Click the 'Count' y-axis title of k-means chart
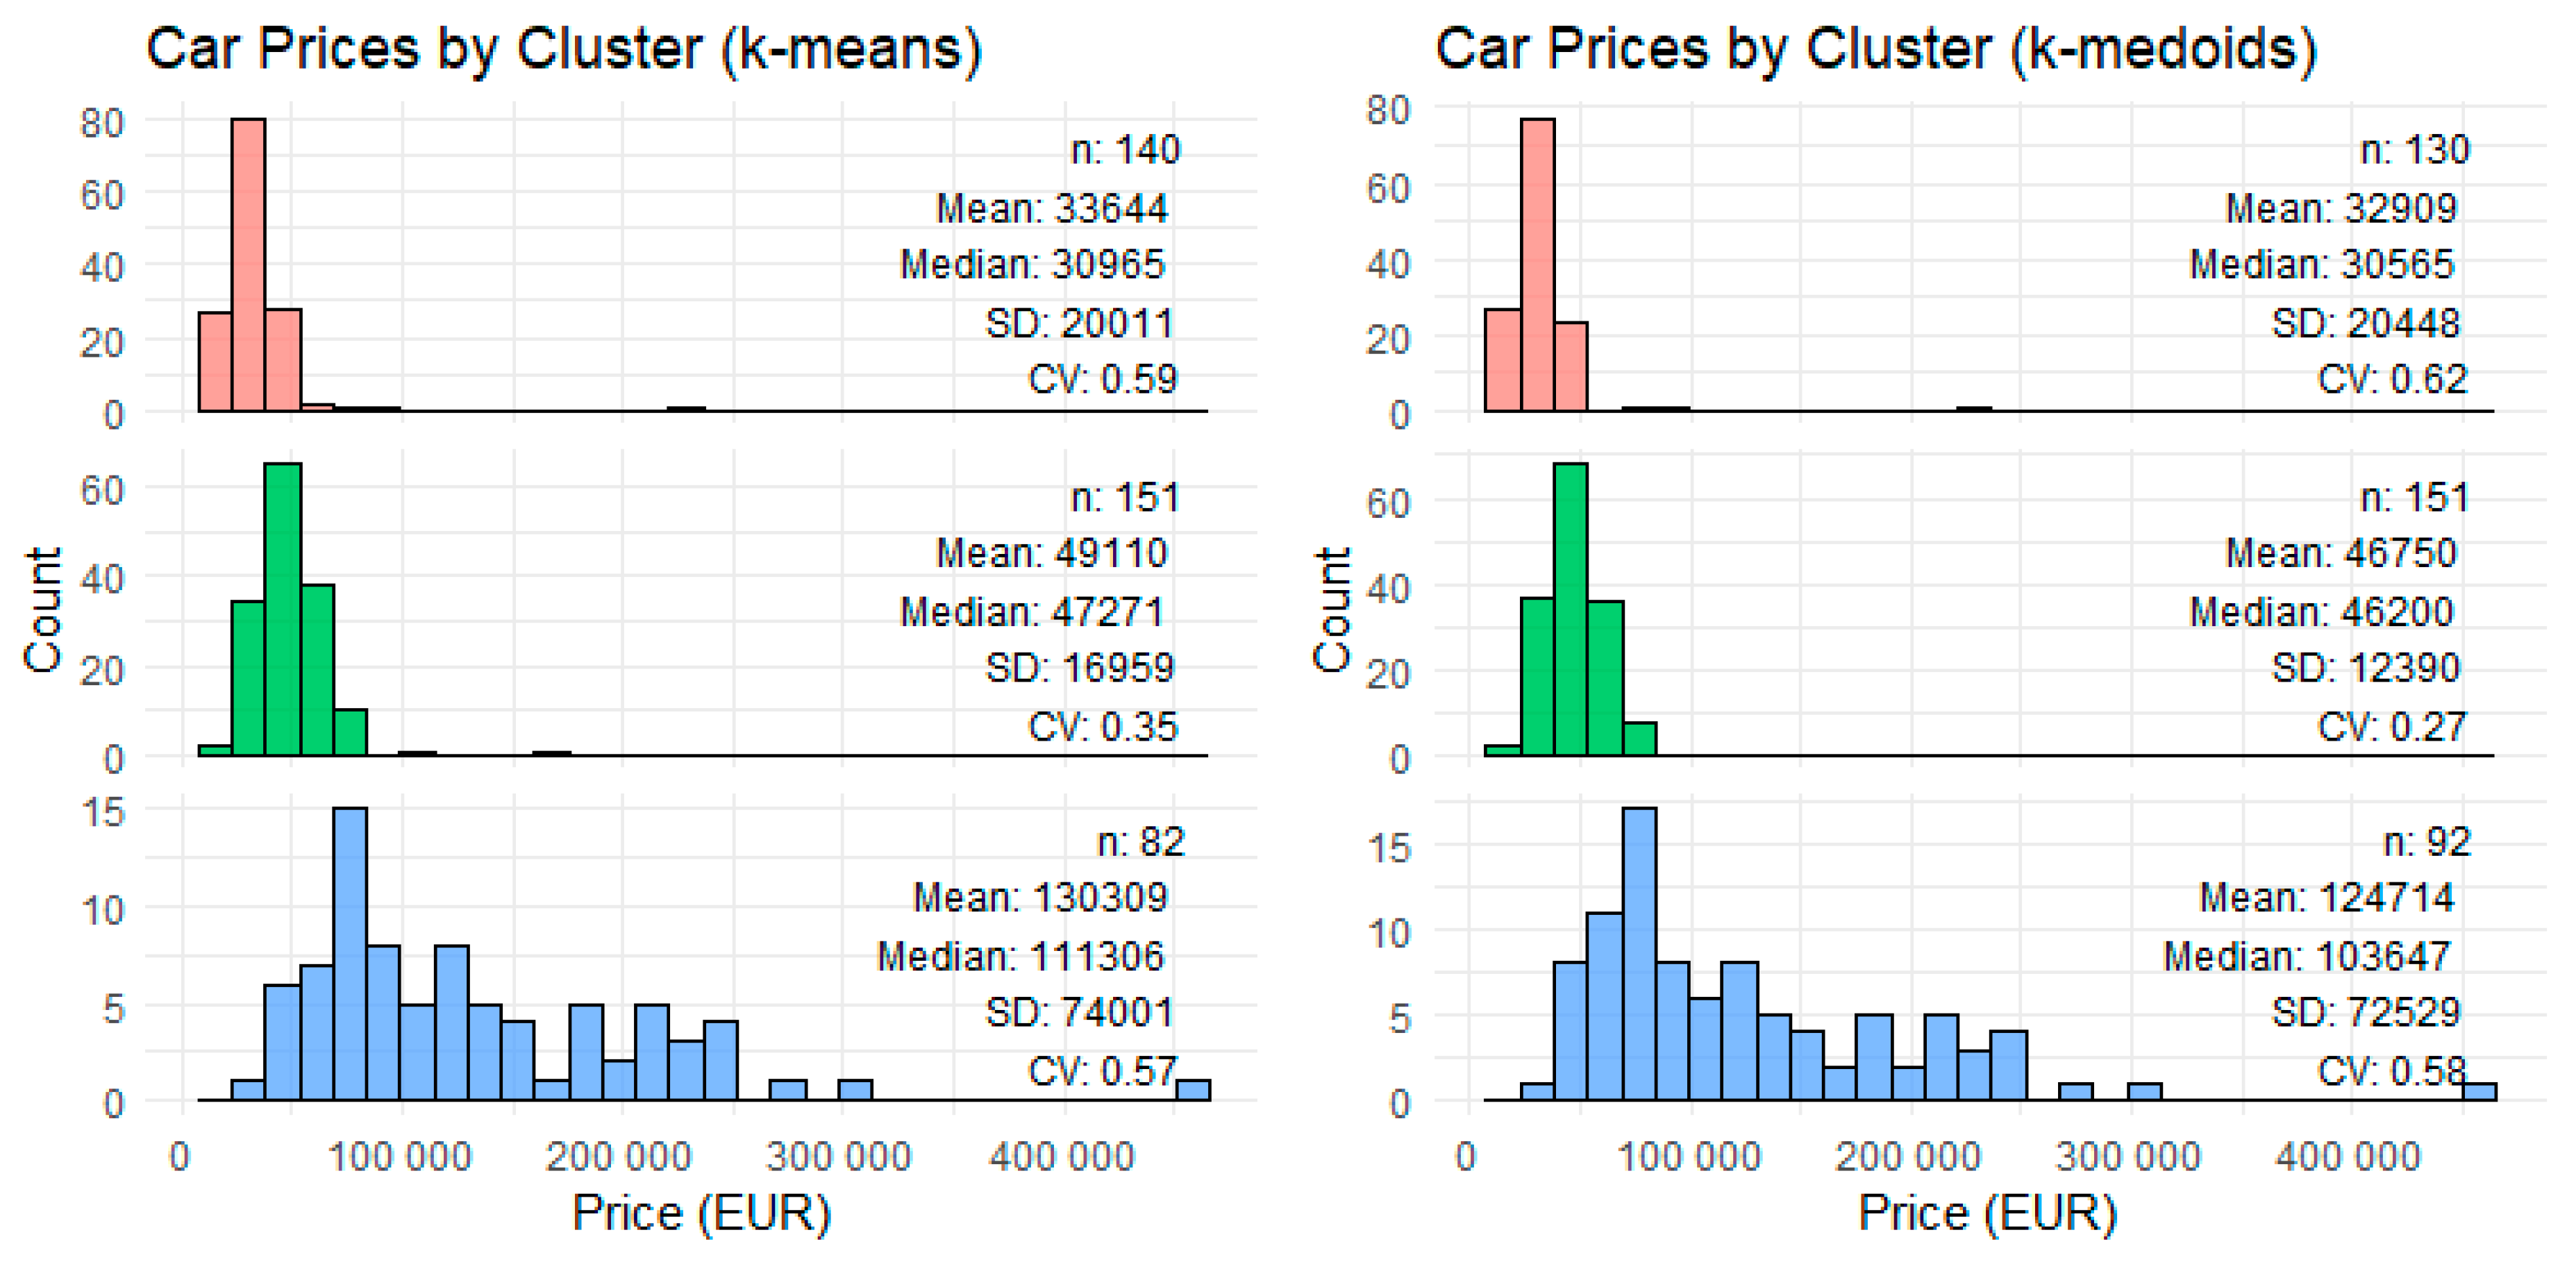This screenshot has width=2576, height=1262. click(x=43, y=610)
